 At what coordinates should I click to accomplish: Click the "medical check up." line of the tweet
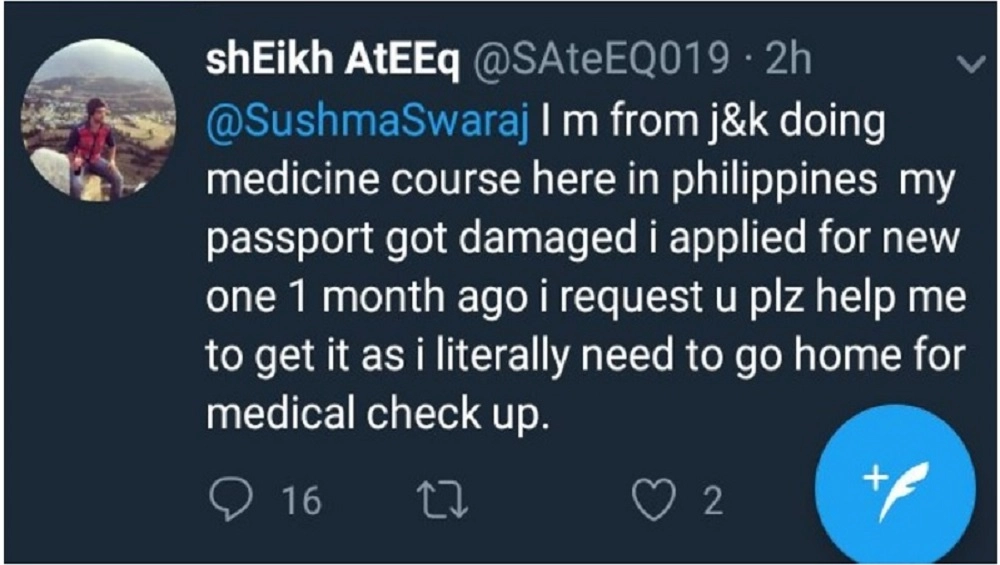pyautogui.click(x=378, y=412)
